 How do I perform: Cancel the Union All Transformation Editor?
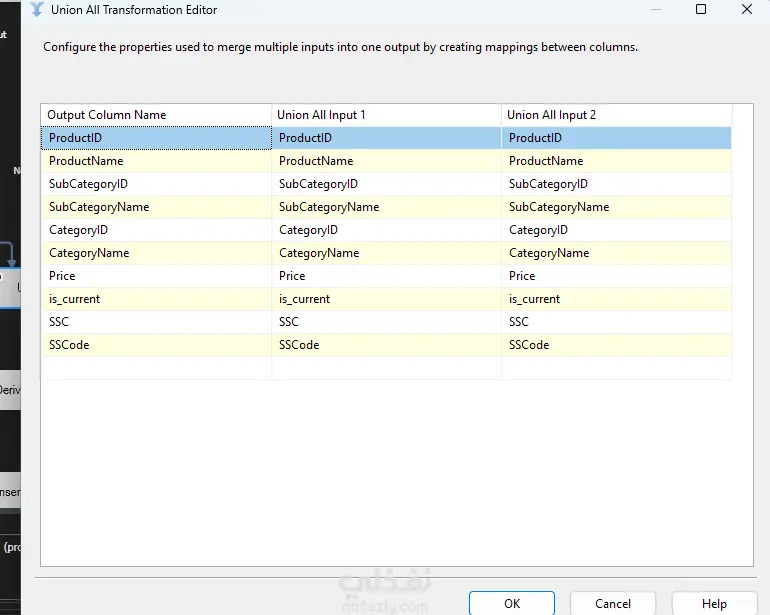coord(613,603)
